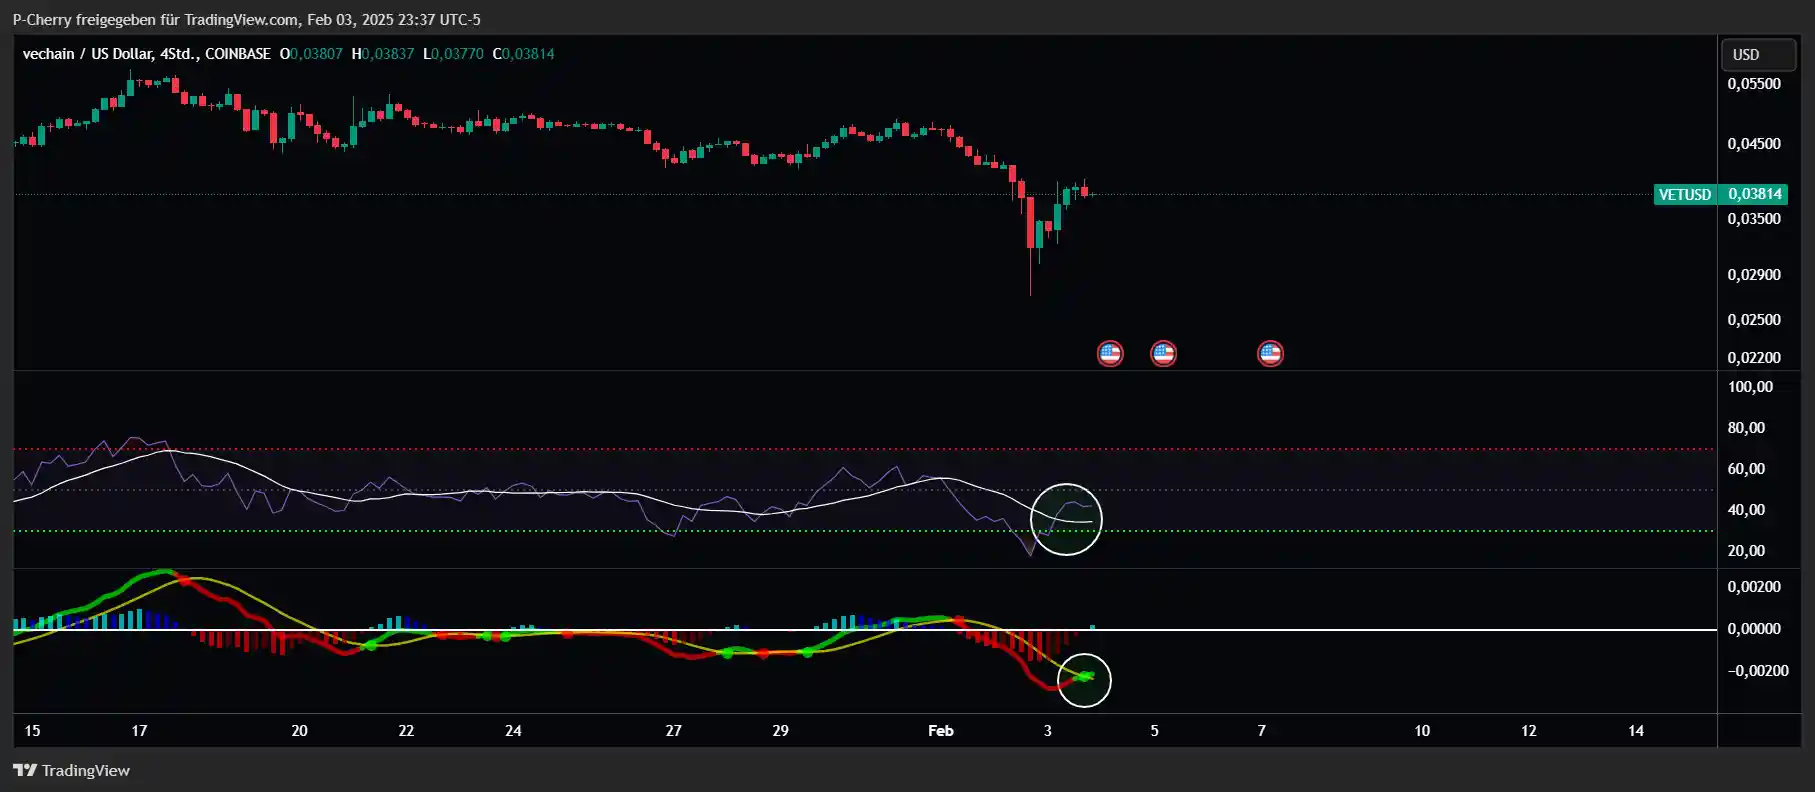
Task: Click the date 20 on the time axis
Action: point(299,731)
